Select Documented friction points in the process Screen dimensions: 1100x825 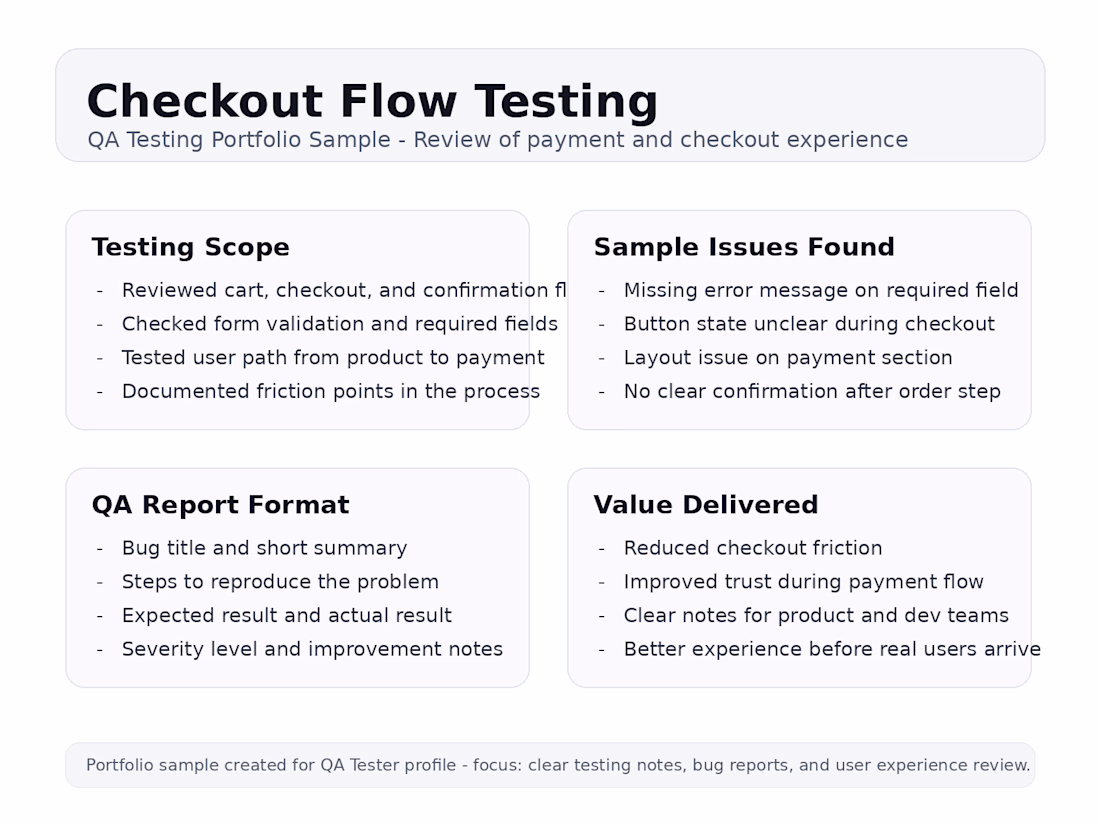[x=331, y=391]
